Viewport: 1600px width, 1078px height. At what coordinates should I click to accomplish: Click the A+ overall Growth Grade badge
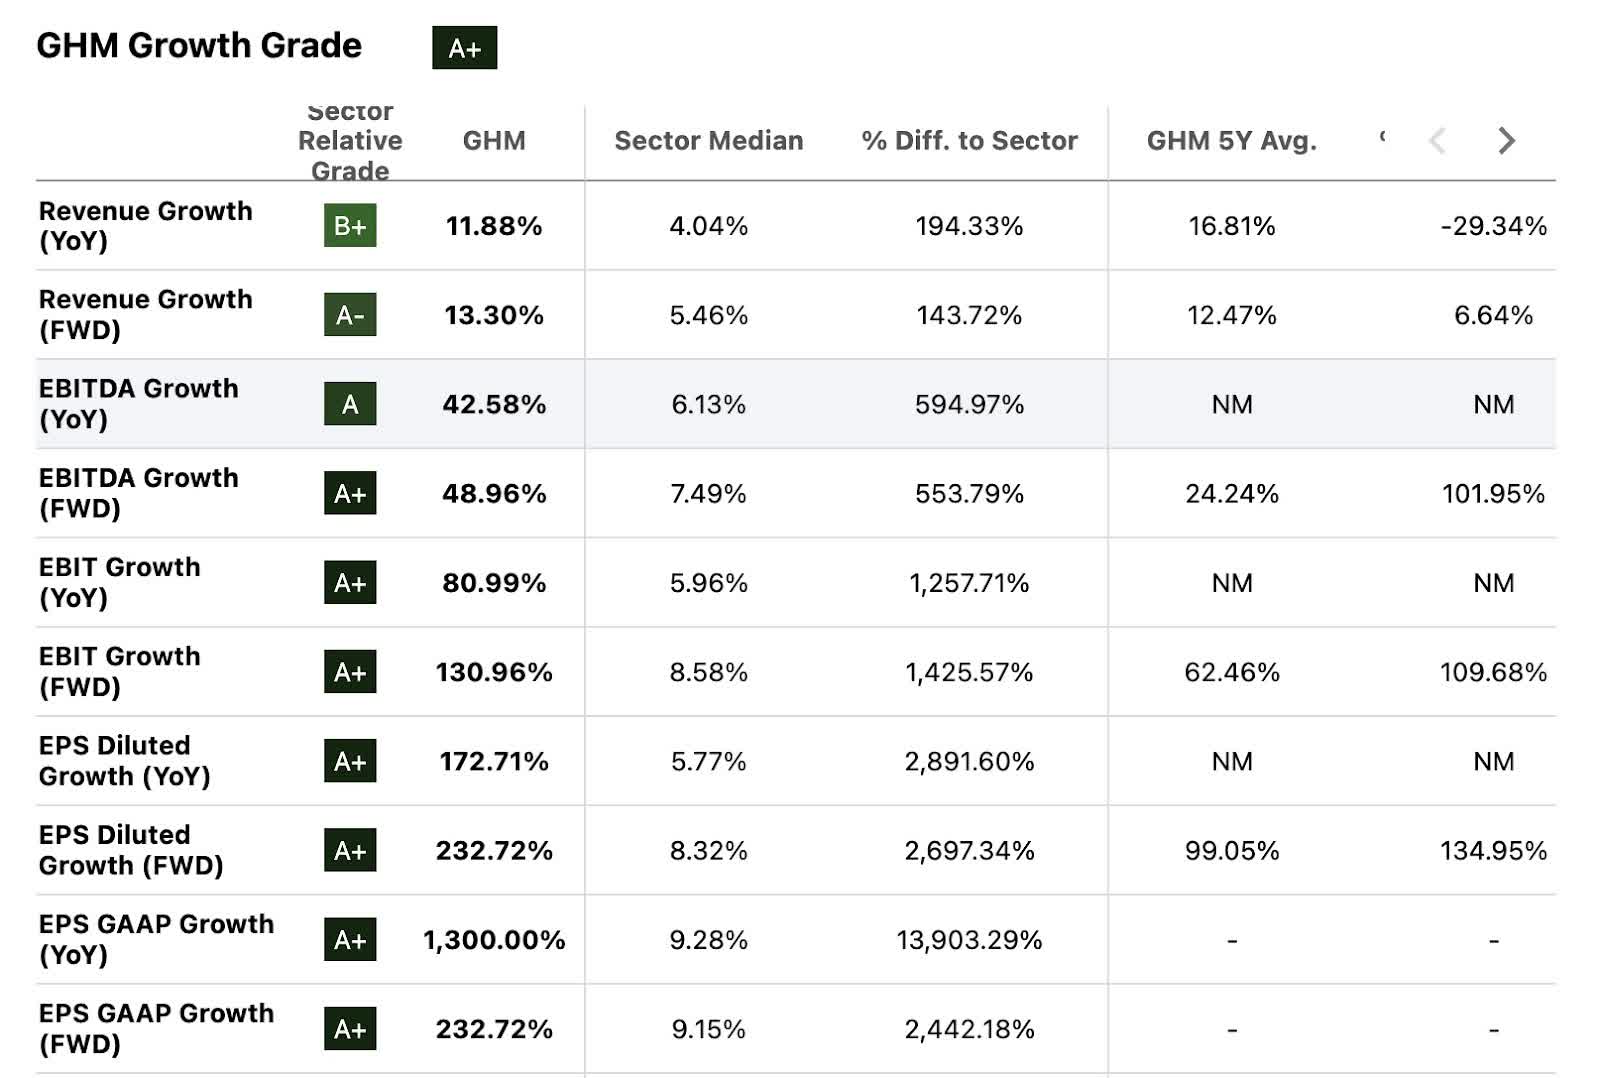(x=464, y=48)
